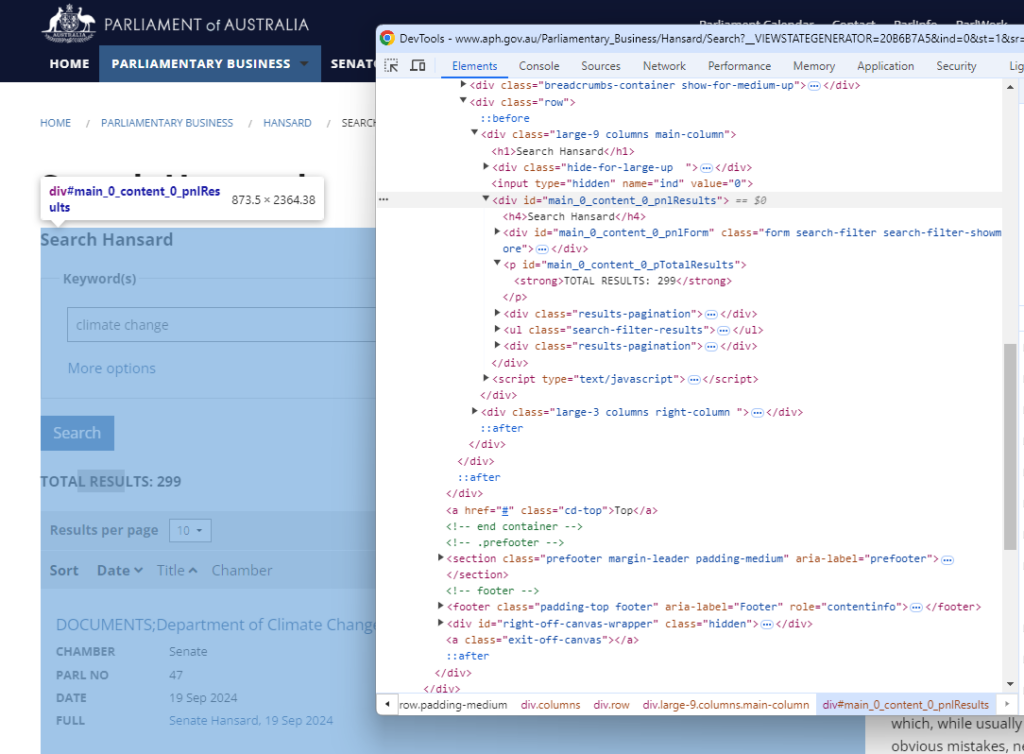
Task: Open the Network tab in DevTools
Action: pyautogui.click(x=664, y=66)
